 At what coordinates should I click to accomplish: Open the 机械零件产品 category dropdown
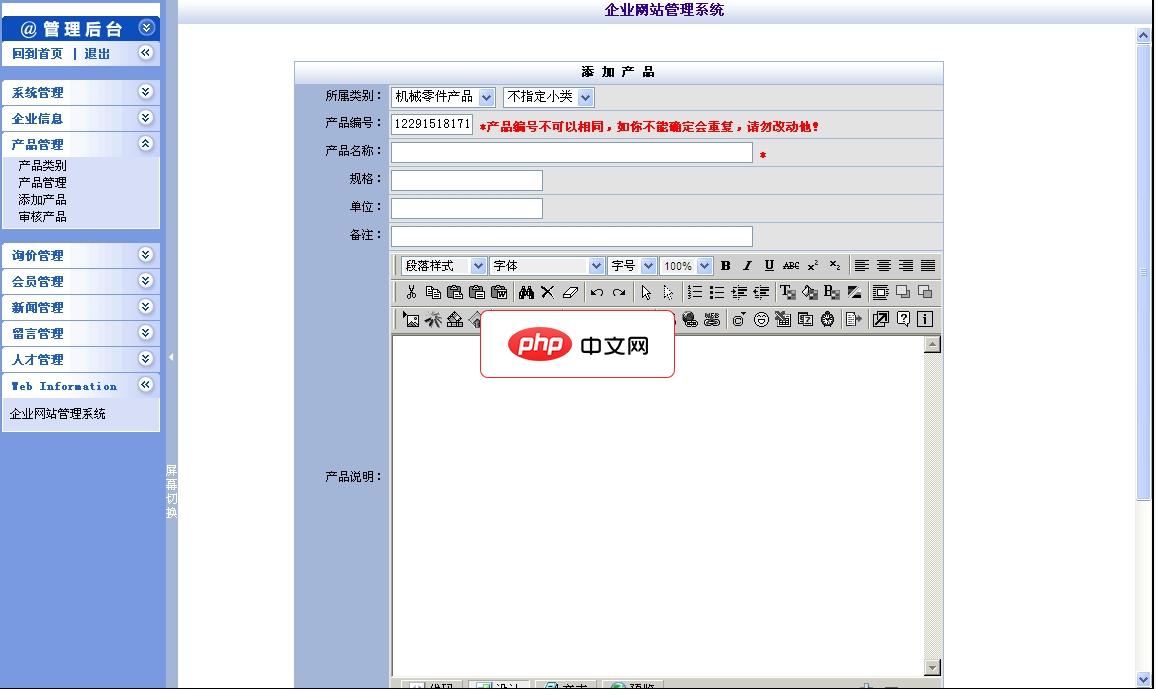pyautogui.click(x=443, y=97)
